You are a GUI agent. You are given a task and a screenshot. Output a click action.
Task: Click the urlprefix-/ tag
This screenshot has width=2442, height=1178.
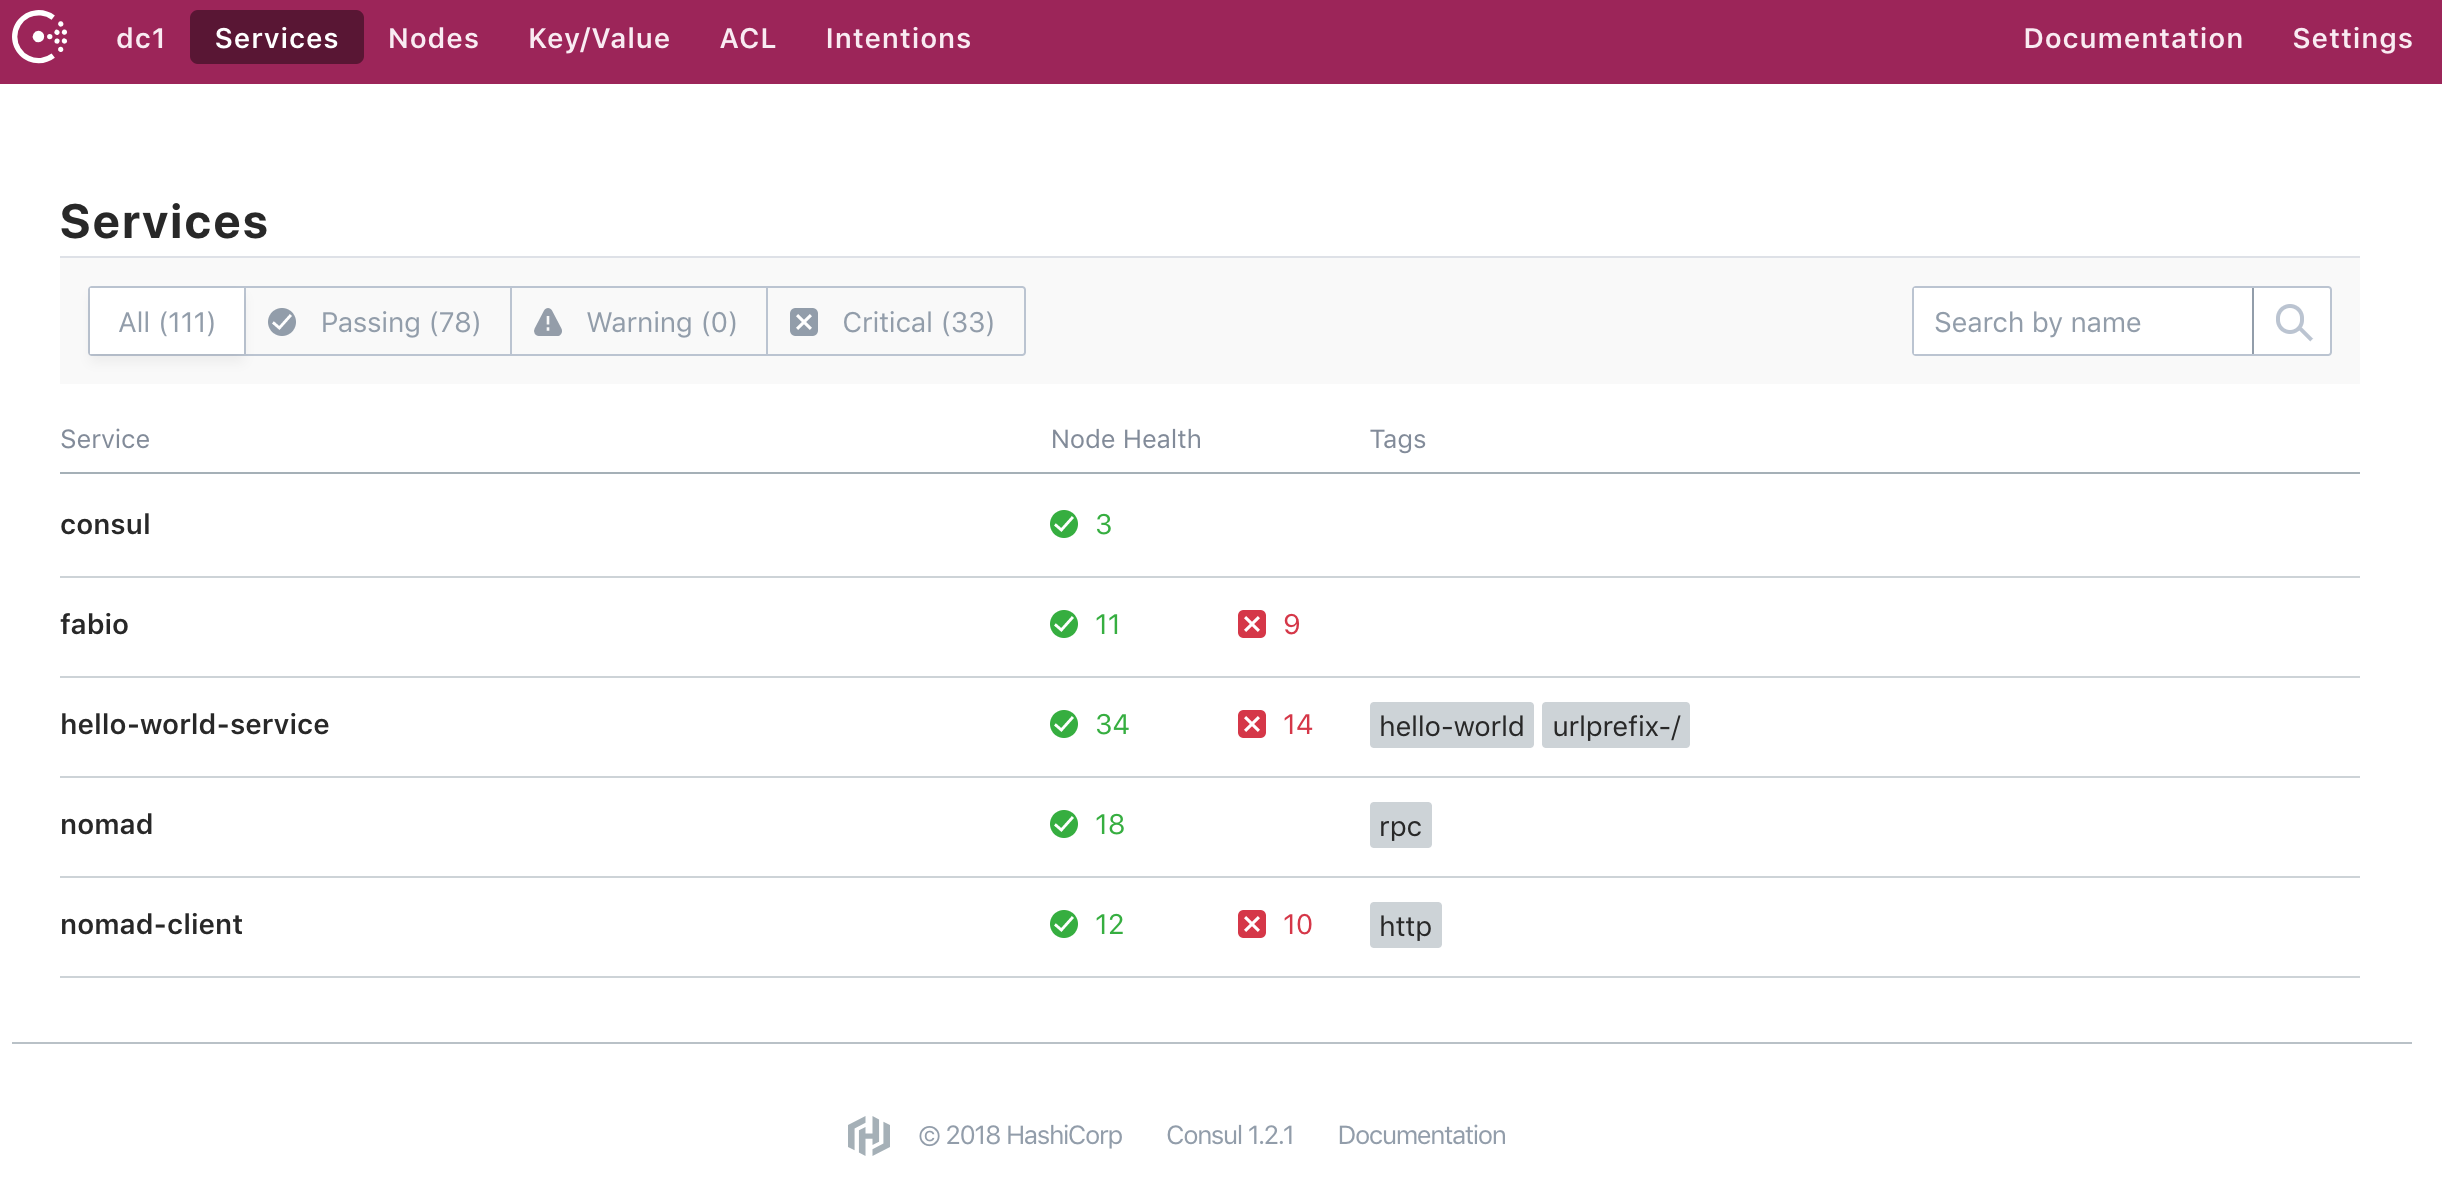[1615, 726]
